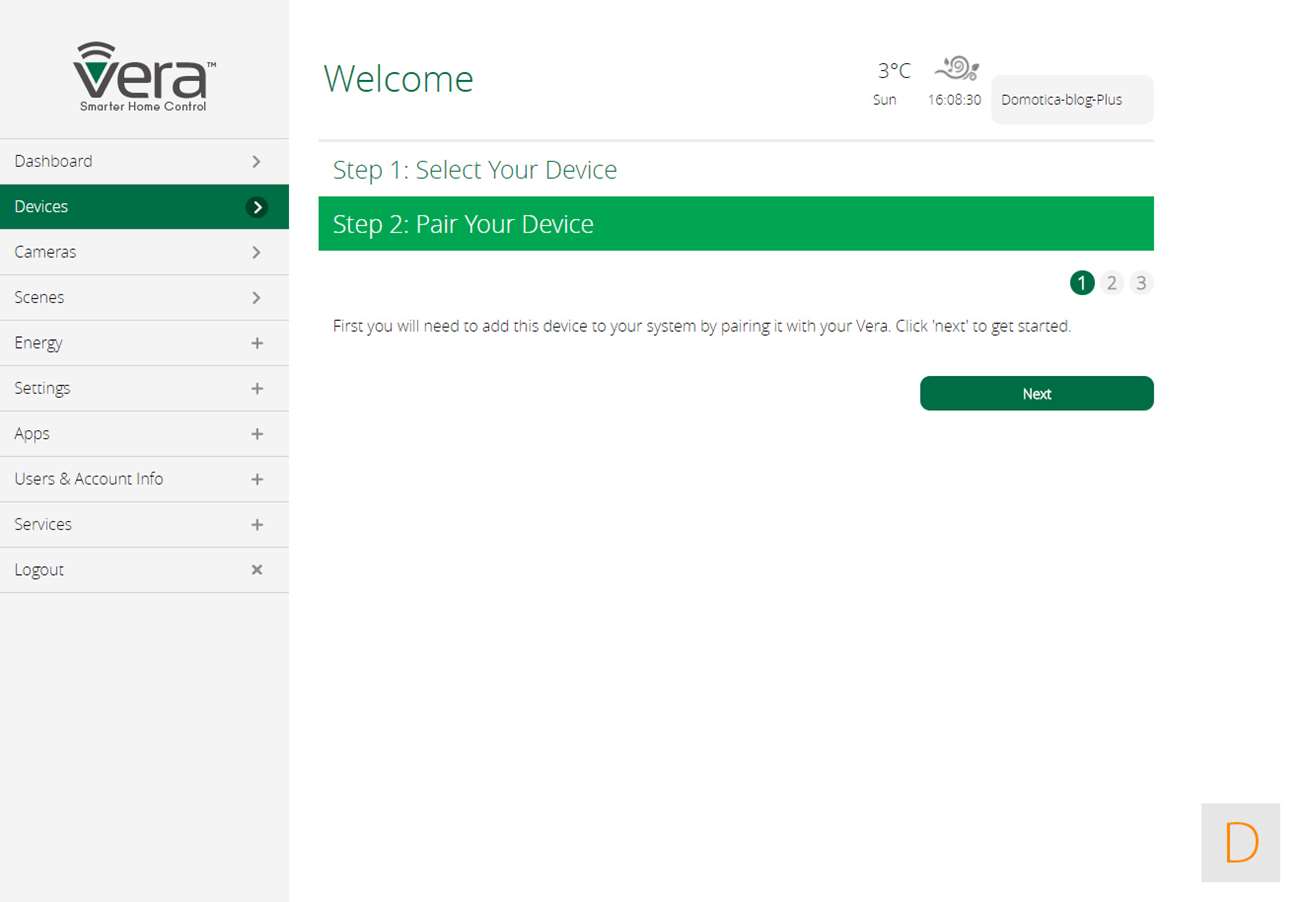Click the Vera logo
1300x902 pixels.
pos(144,76)
